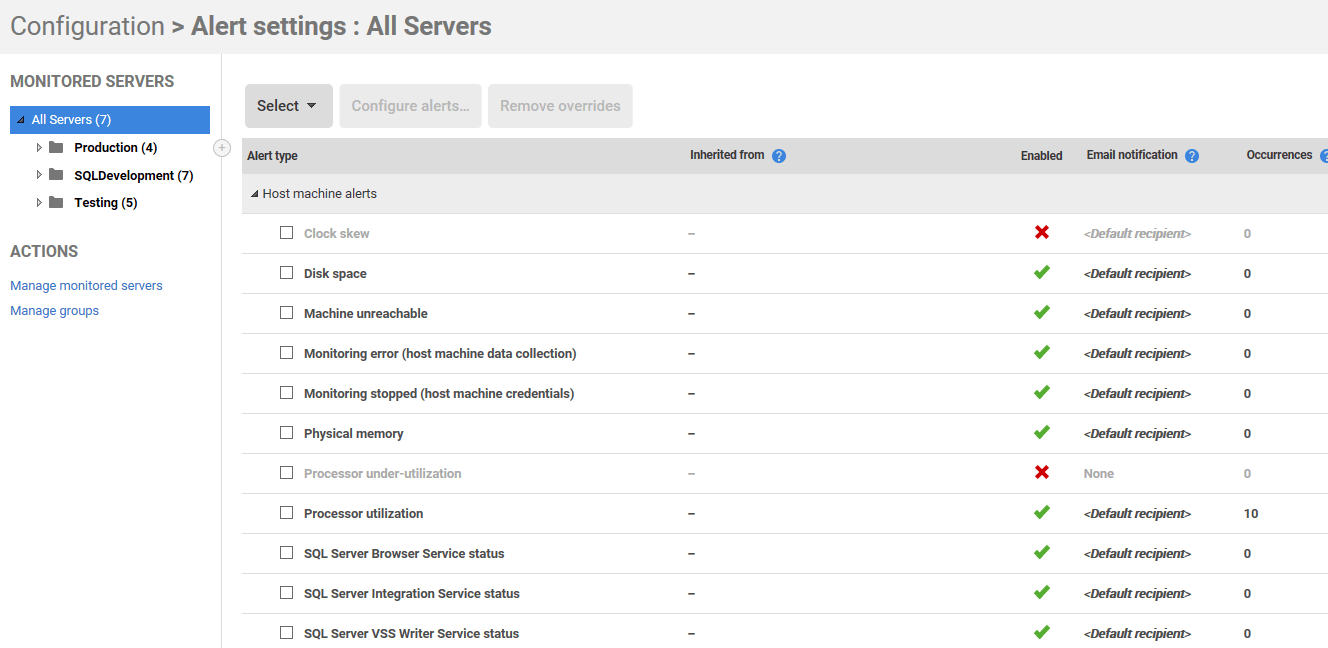Image resolution: width=1328 pixels, height=648 pixels.
Task: Click the circular plus panel handle
Action: (222, 148)
